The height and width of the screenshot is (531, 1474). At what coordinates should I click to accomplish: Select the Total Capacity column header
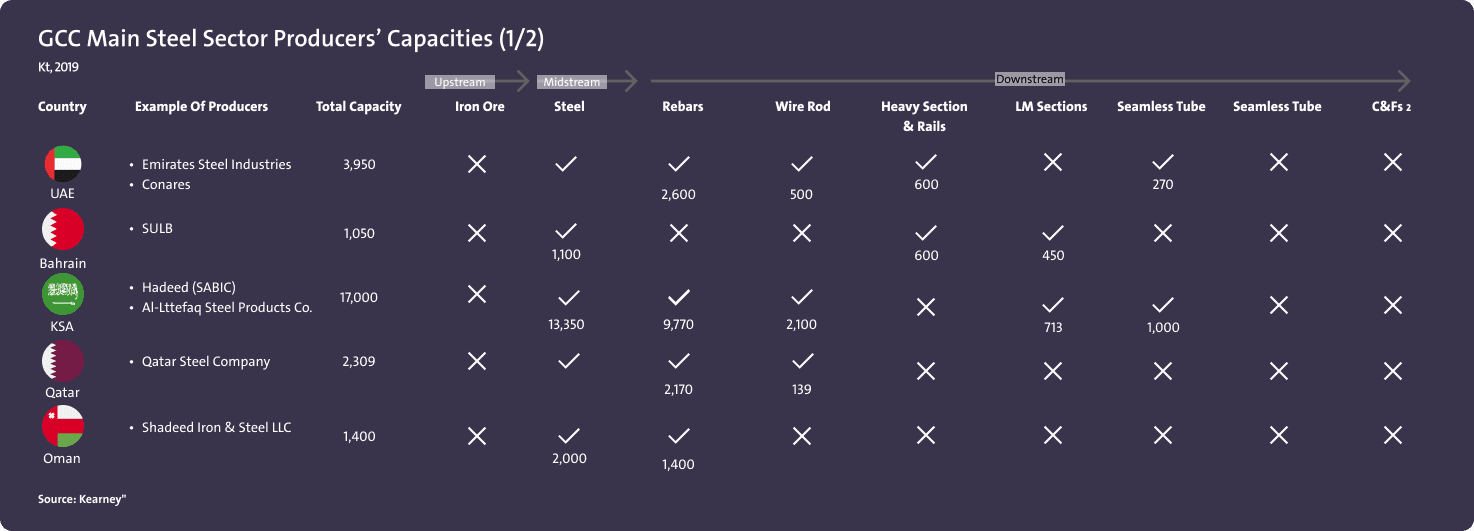pos(358,107)
